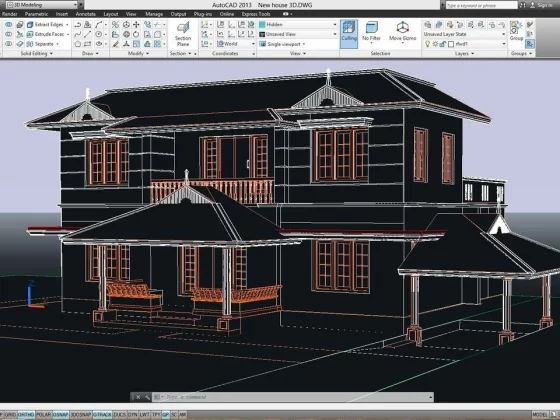Open the Render ribbon tab
The width and height of the screenshot is (560, 420).
click(x=10, y=14)
